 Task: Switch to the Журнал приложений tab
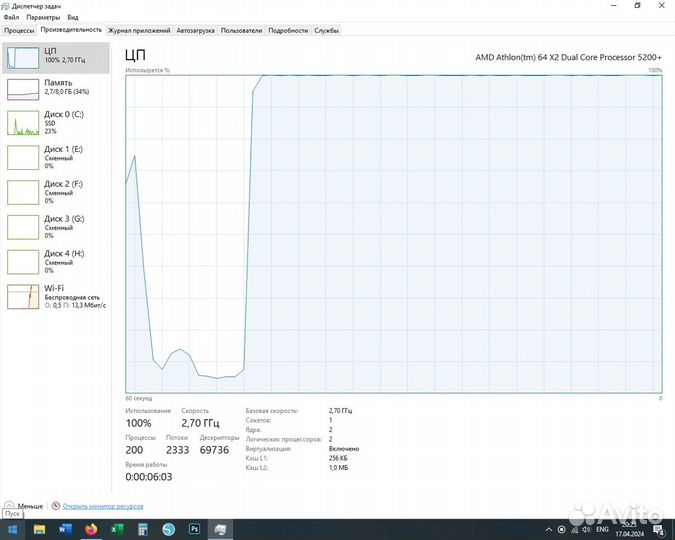point(139,30)
